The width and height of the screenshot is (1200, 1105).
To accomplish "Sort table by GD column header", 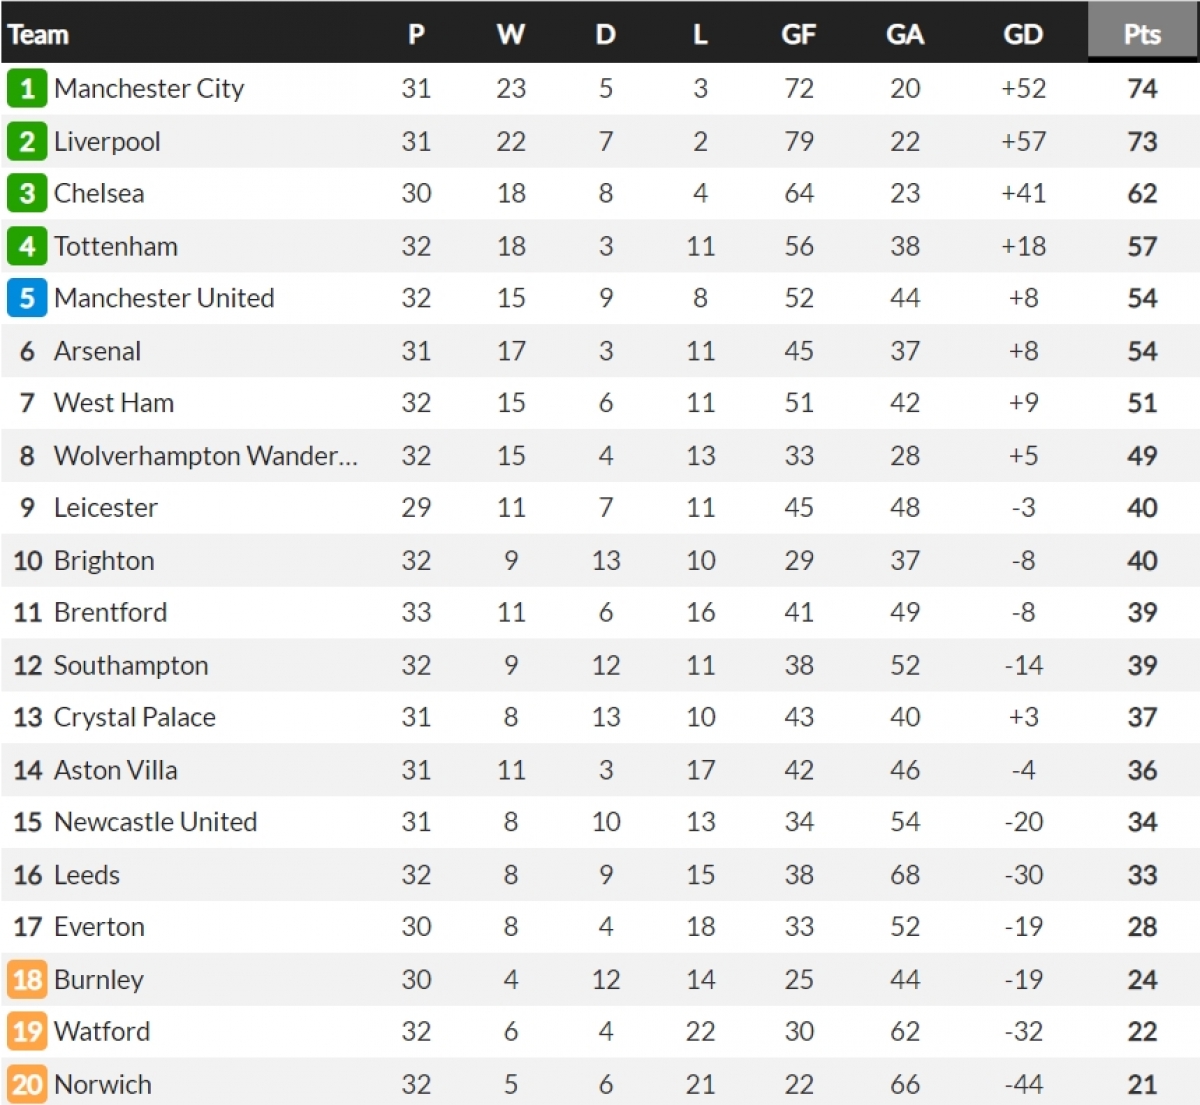I will pos(1023,34).
